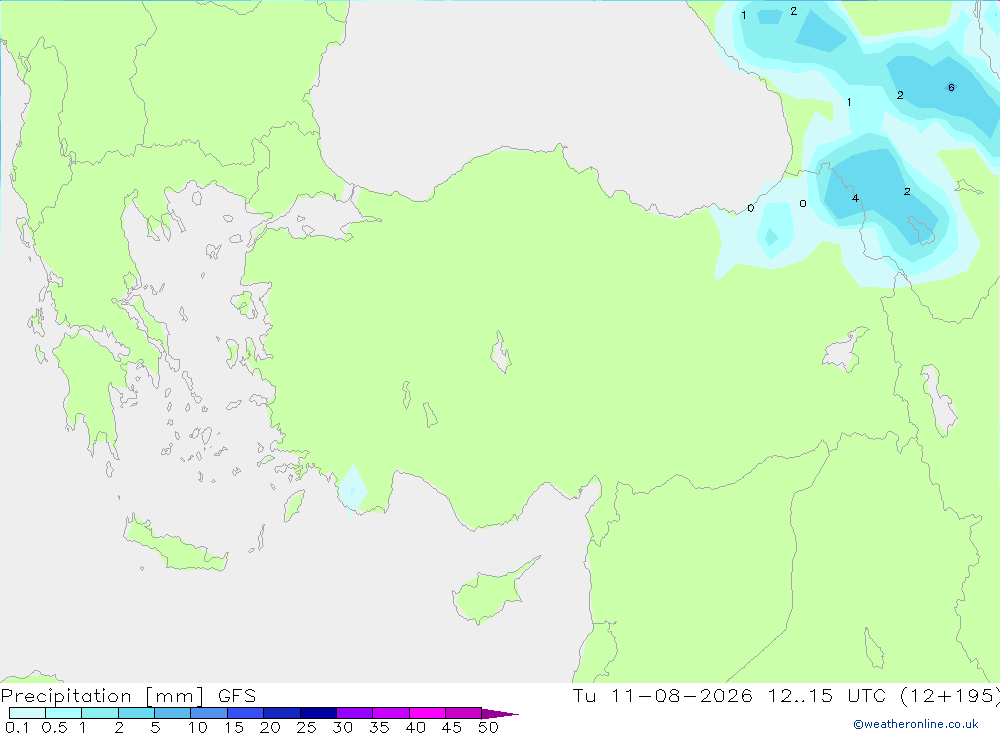The width and height of the screenshot is (1000, 733).
Task: Click the '45' legend label
Action: [452, 727]
